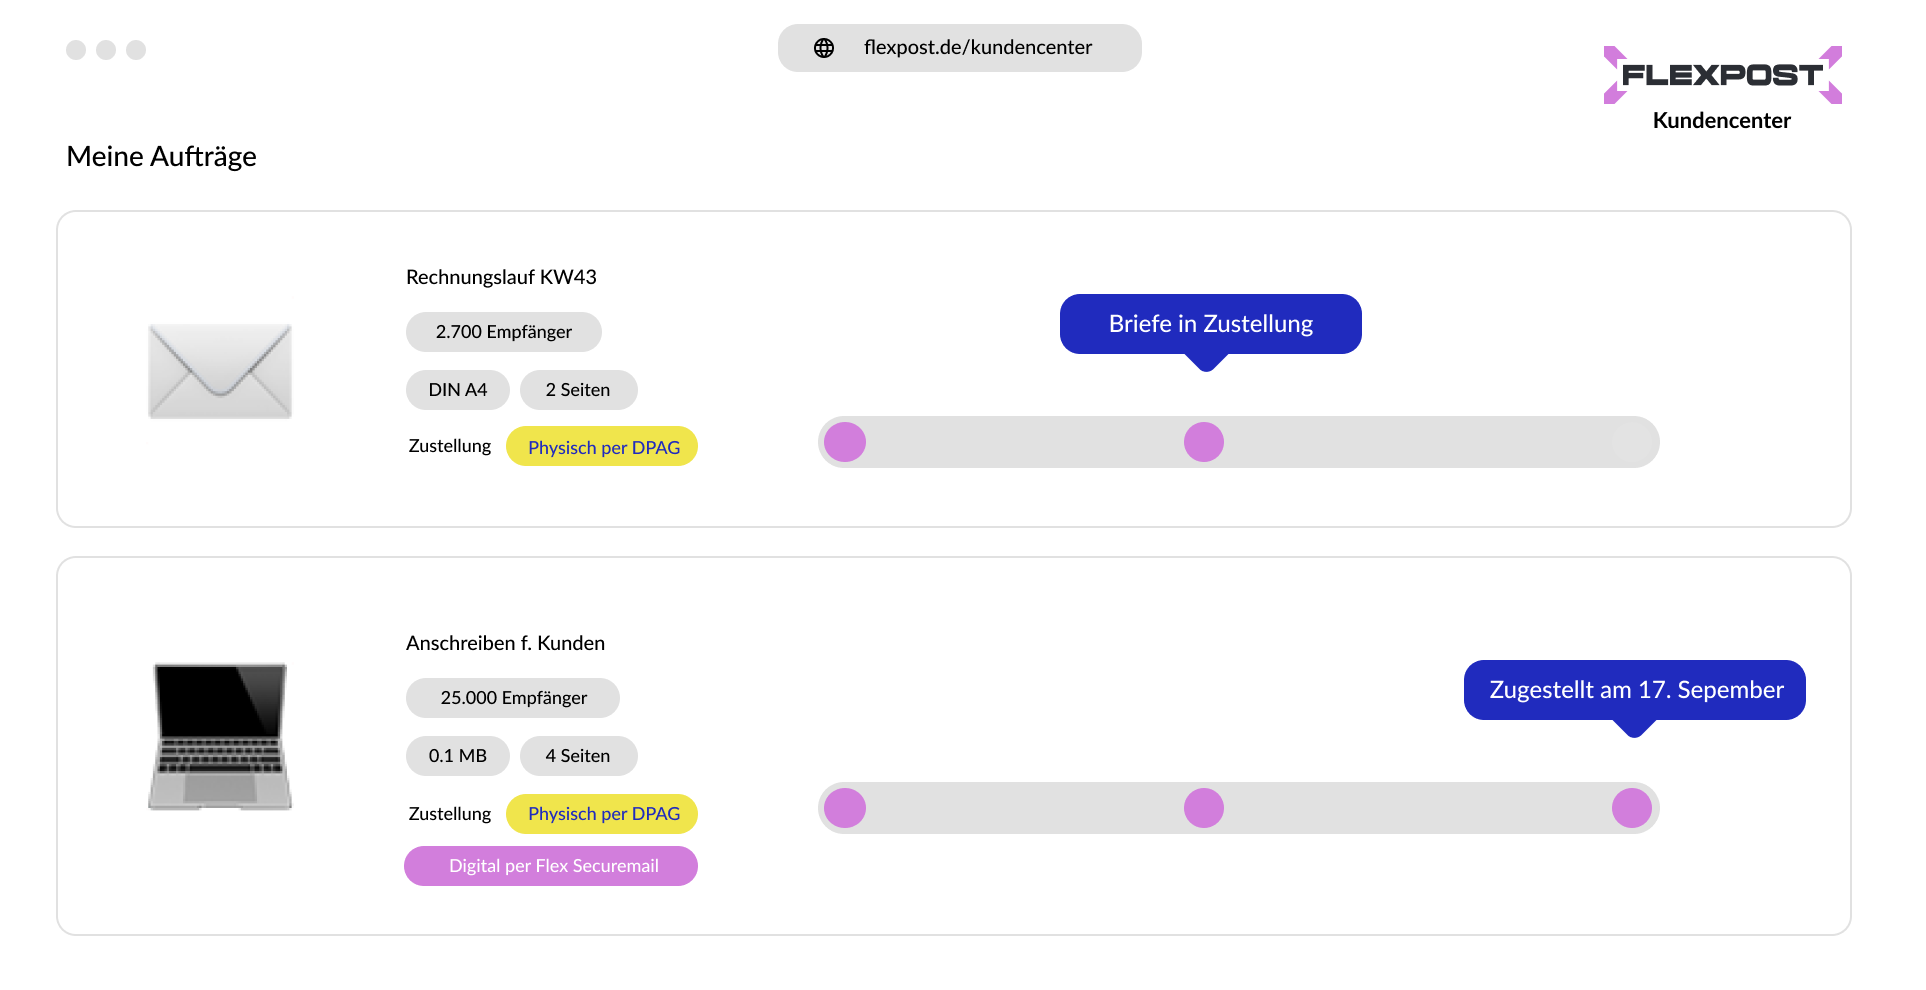Click the last progress dot of Anschreiben order
Viewport: 1926px width, 990px height.
[1631, 808]
